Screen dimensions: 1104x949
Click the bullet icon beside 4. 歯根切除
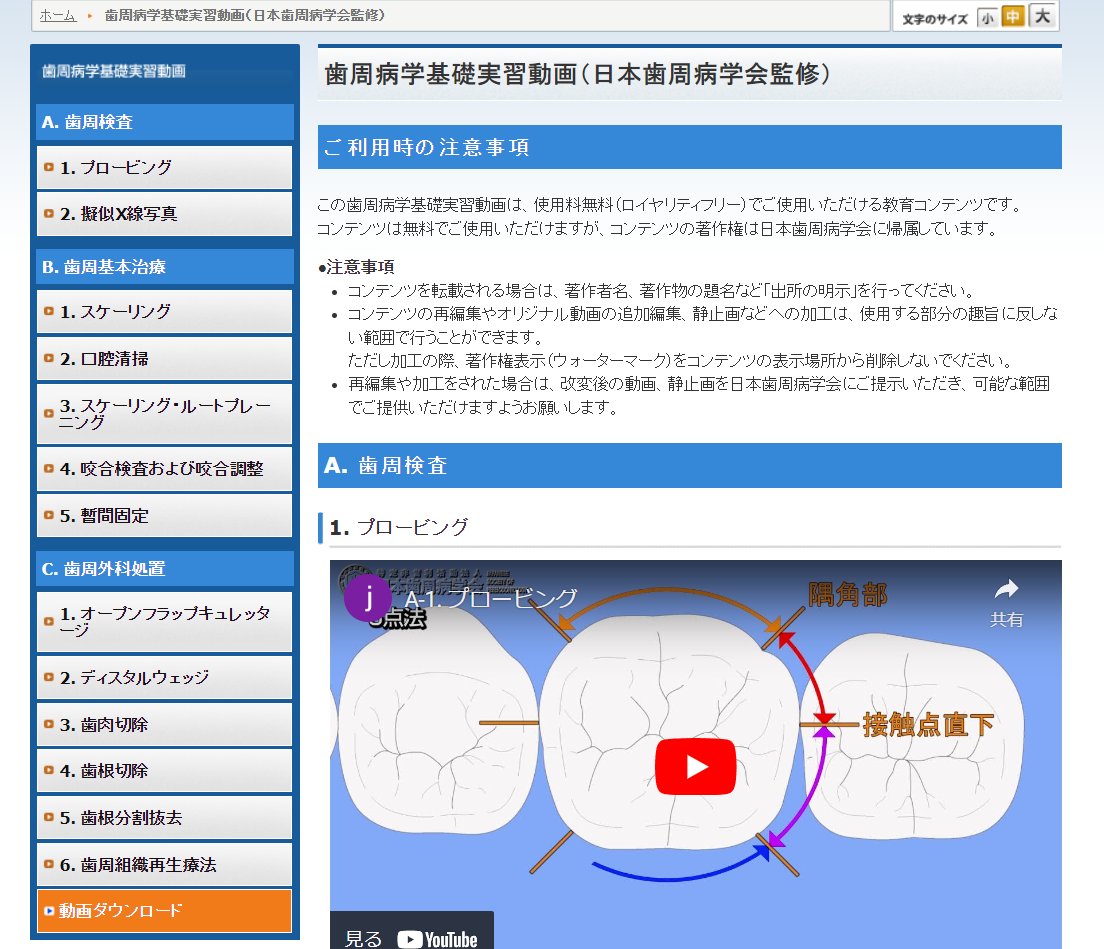click(49, 770)
